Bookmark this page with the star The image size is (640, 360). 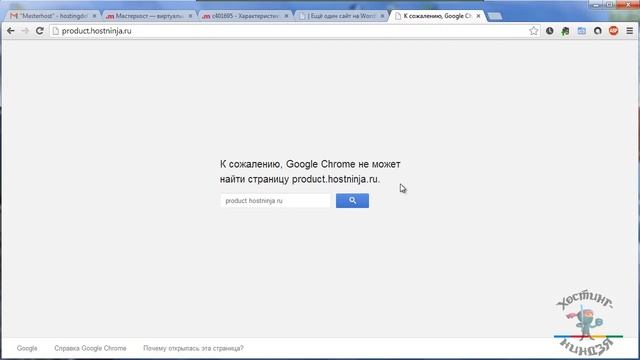[533, 31]
